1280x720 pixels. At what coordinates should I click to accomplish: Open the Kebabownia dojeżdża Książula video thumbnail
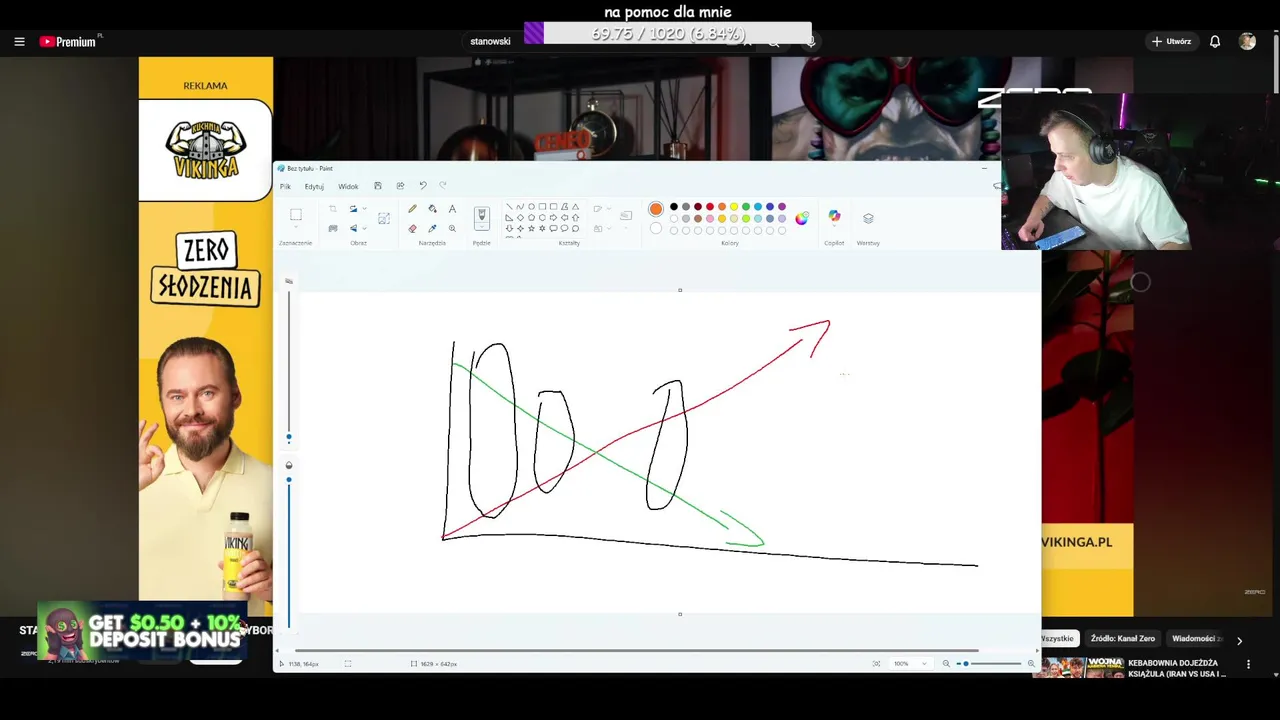(1078, 667)
